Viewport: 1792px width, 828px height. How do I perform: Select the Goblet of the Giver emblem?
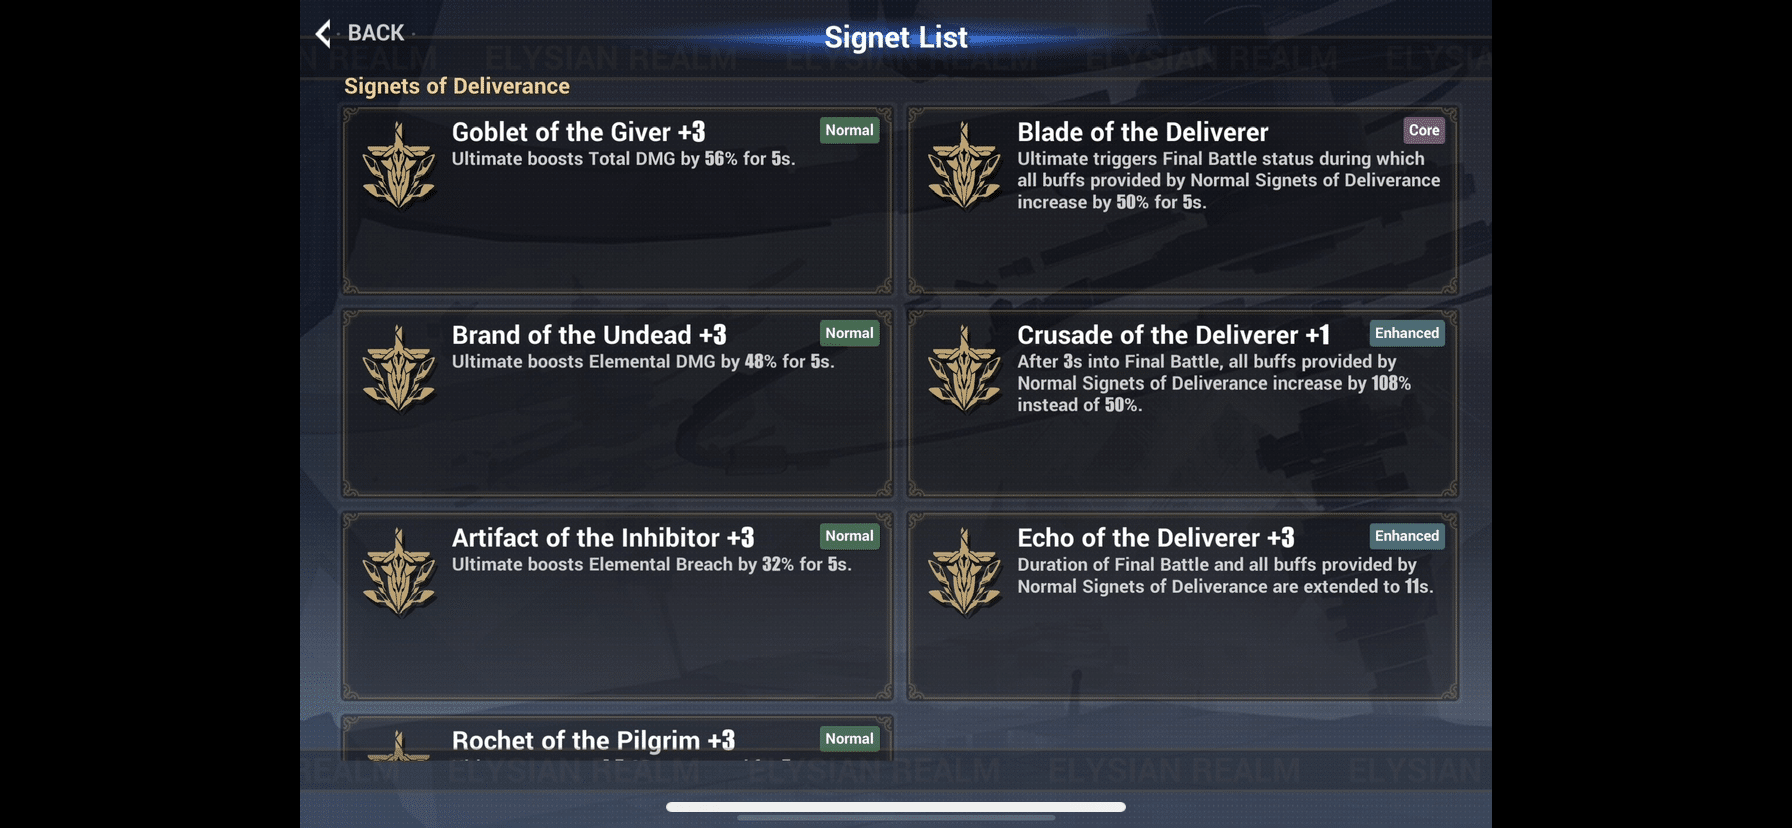(x=399, y=165)
